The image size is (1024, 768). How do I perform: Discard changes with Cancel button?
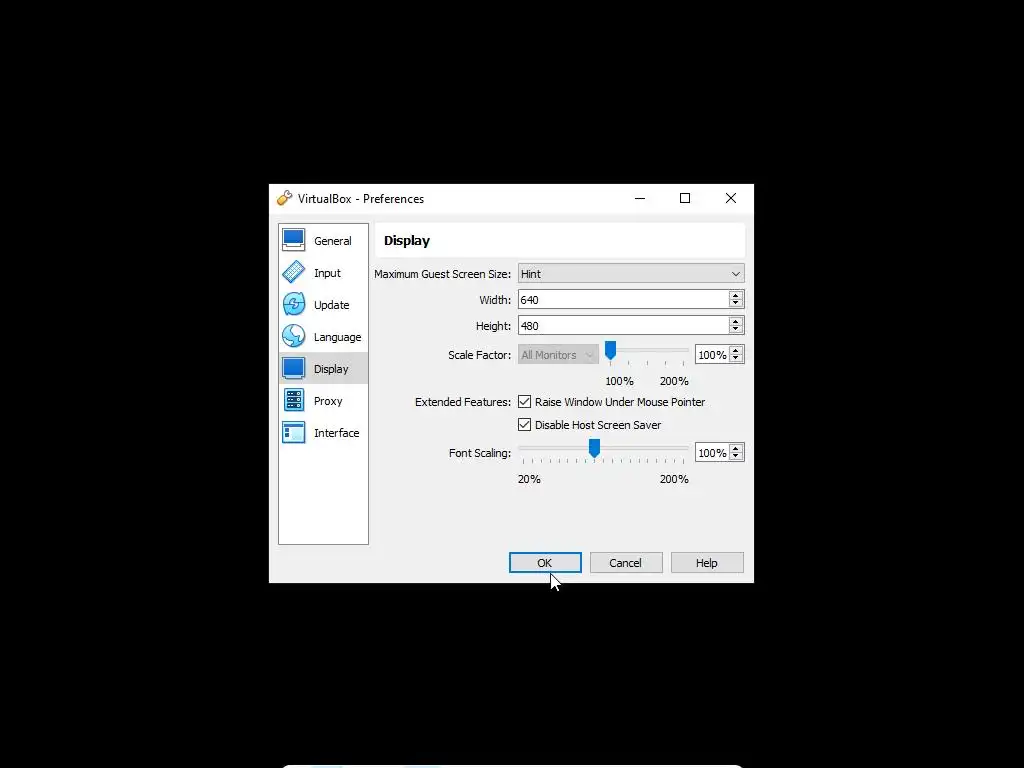tap(626, 563)
